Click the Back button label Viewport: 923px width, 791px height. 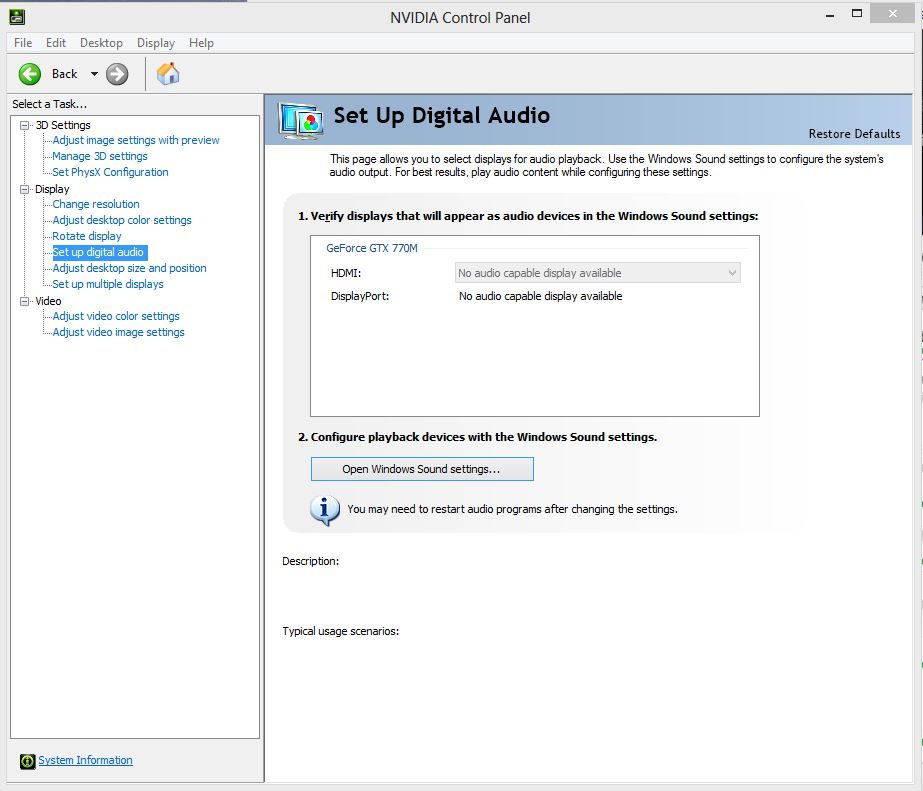coord(64,74)
